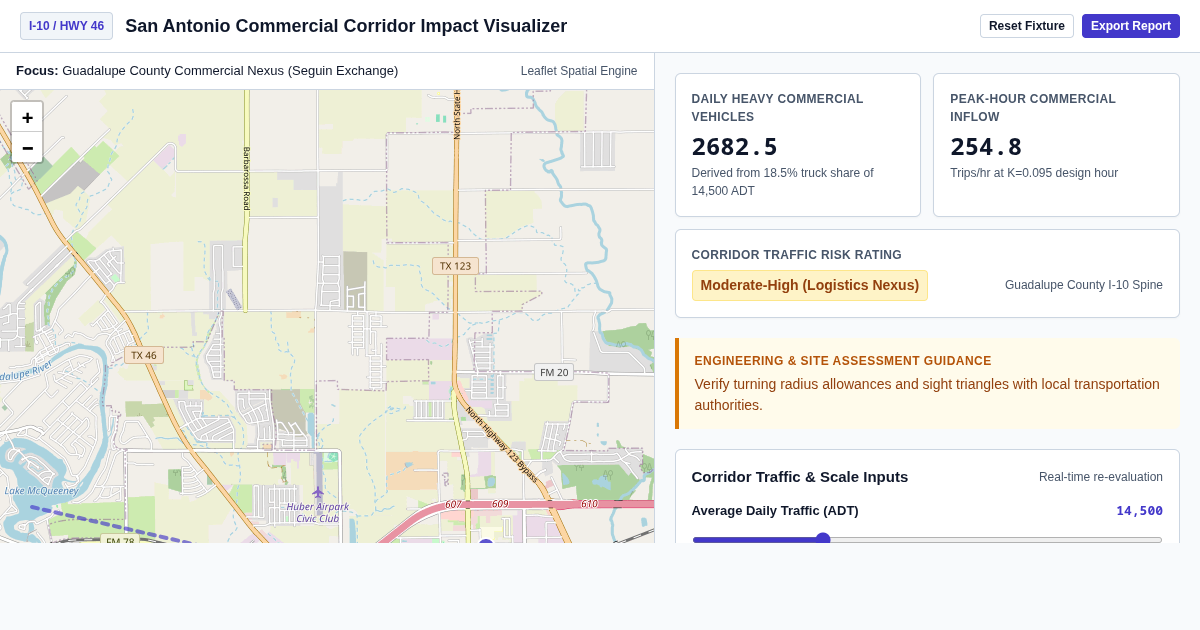
Task: Click the Corridor Traffic Risk Rating heading
Action: click(x=797, y=255)
